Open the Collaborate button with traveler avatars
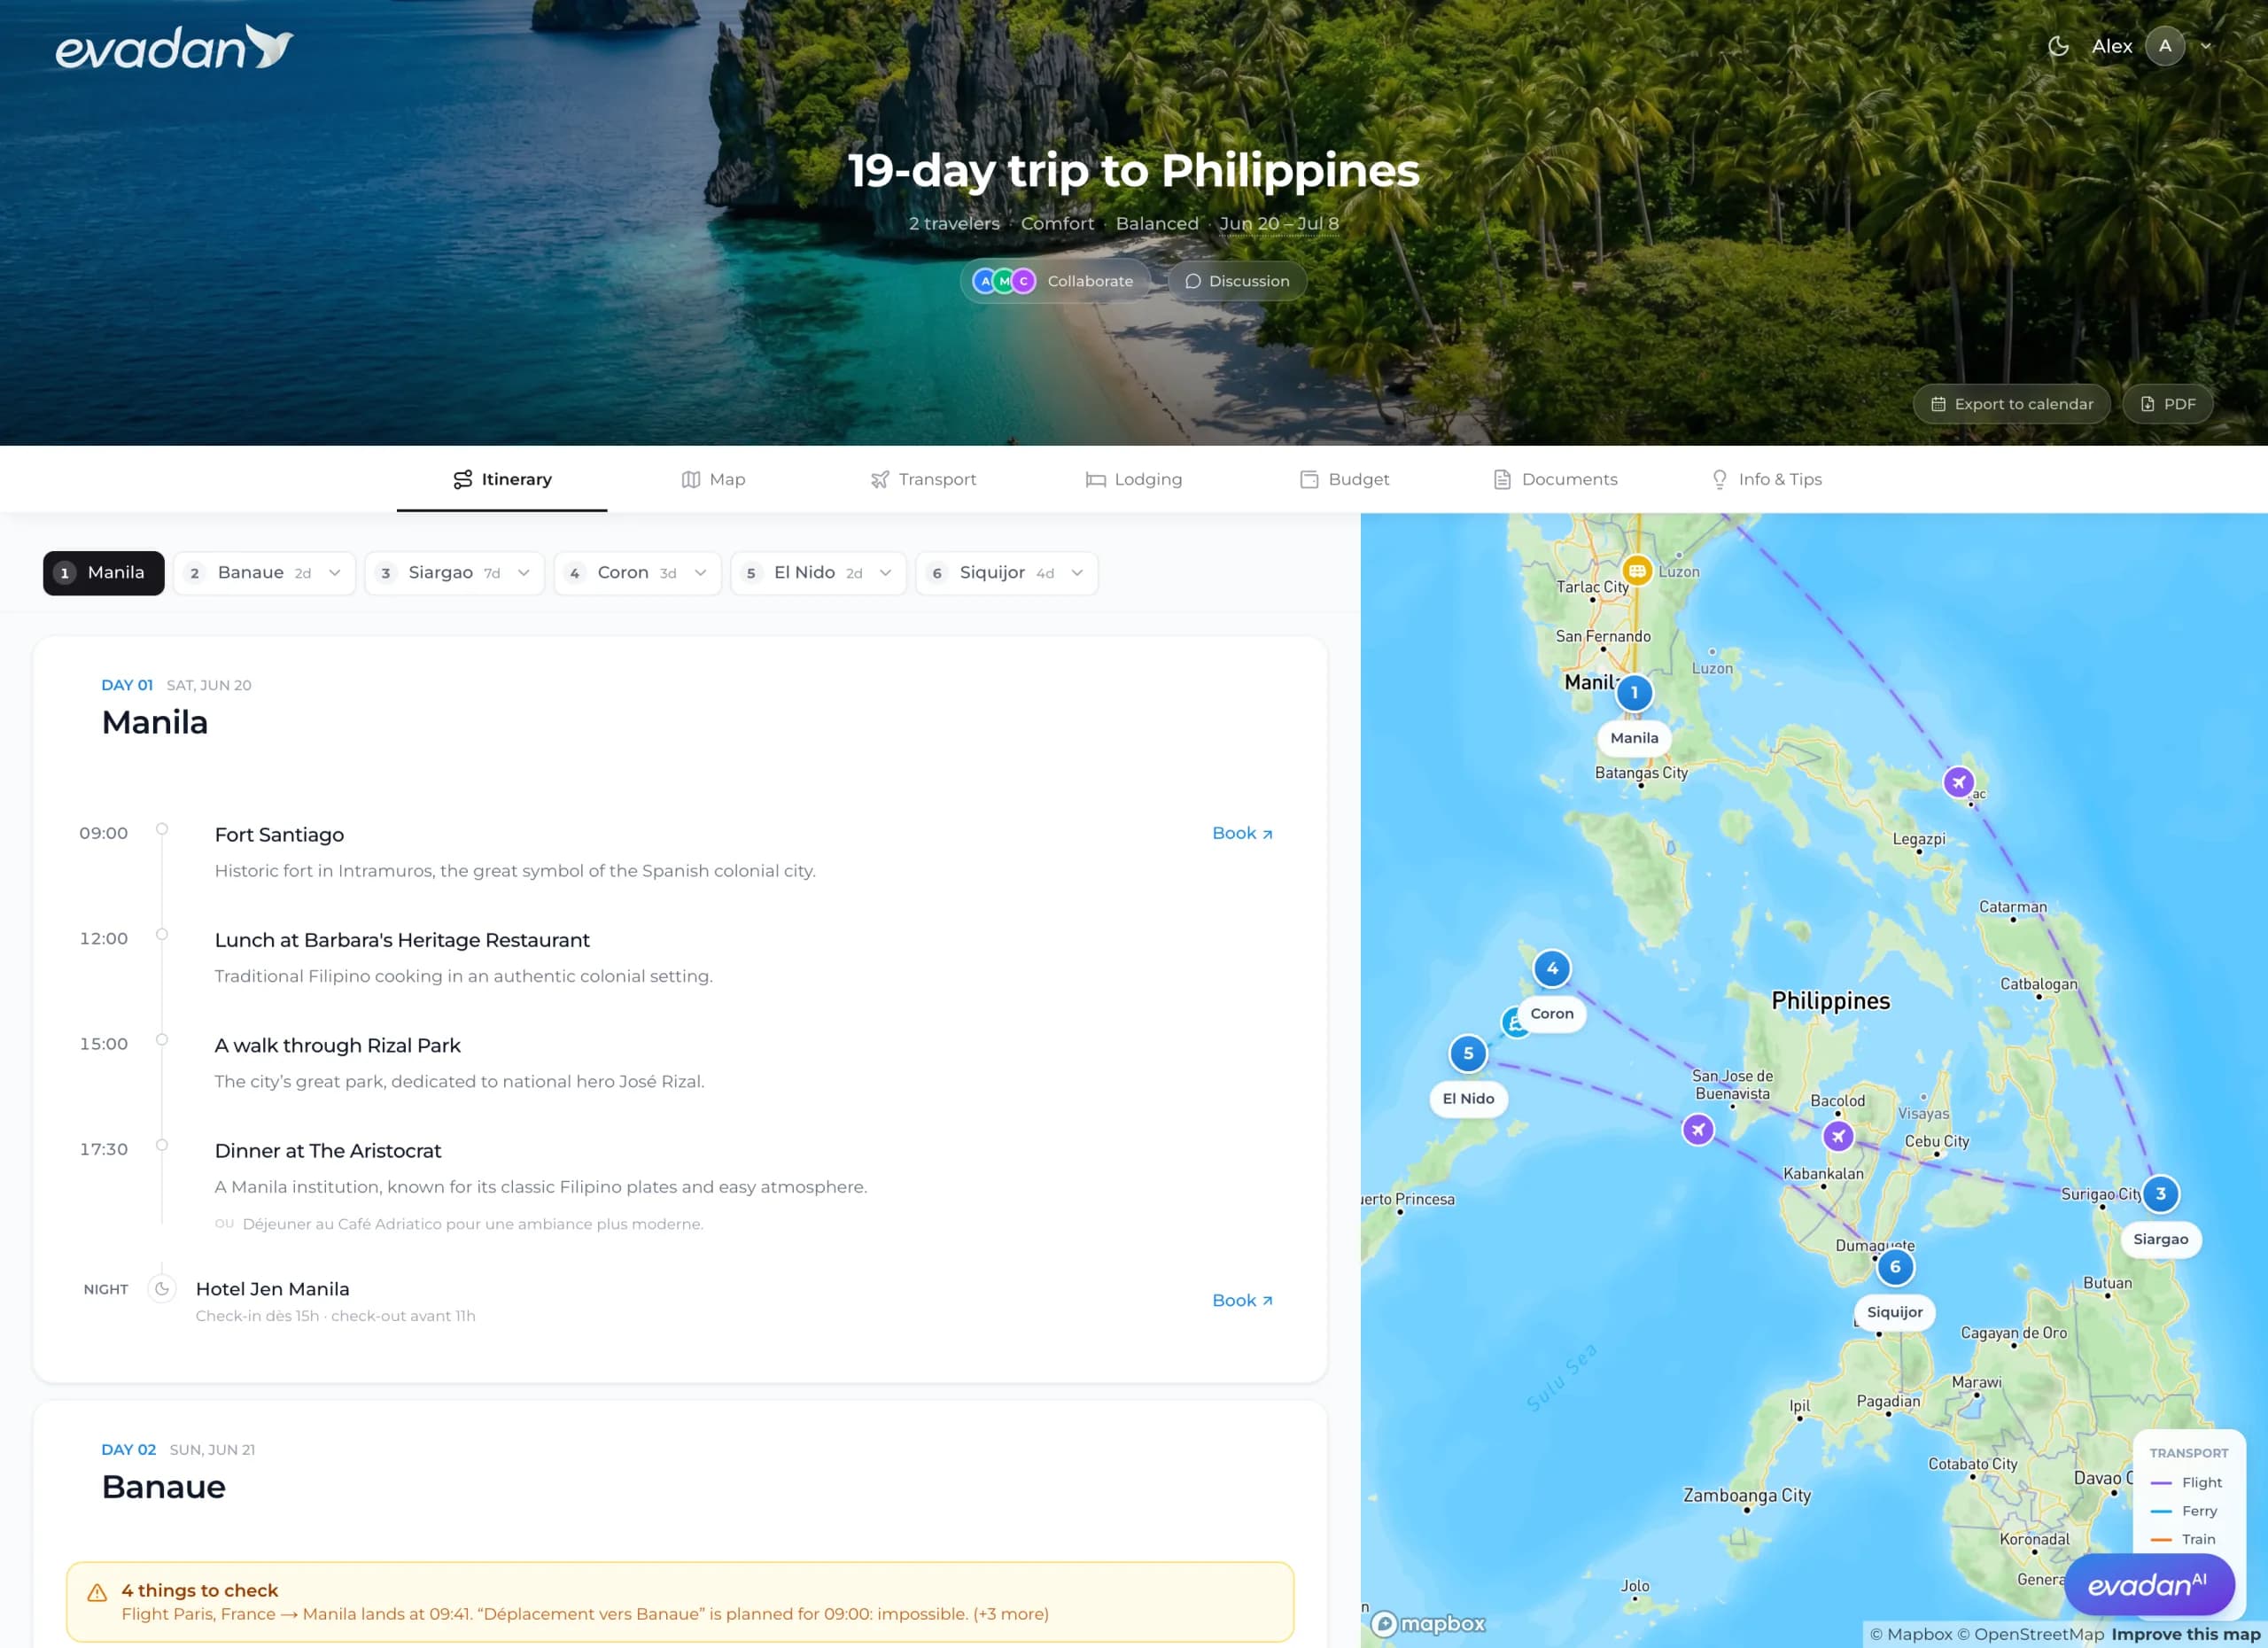 [x=1054, y=281]
